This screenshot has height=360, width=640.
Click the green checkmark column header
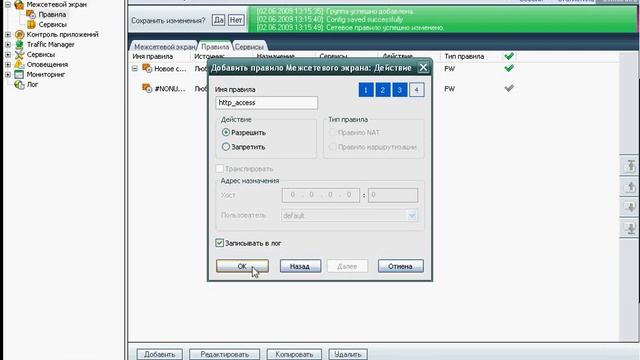[509, 56]
